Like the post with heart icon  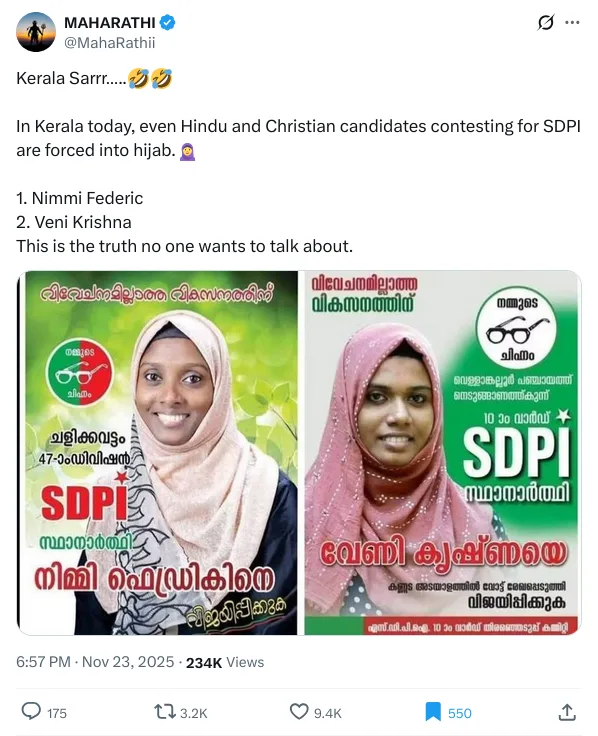[x=299, y=712]
